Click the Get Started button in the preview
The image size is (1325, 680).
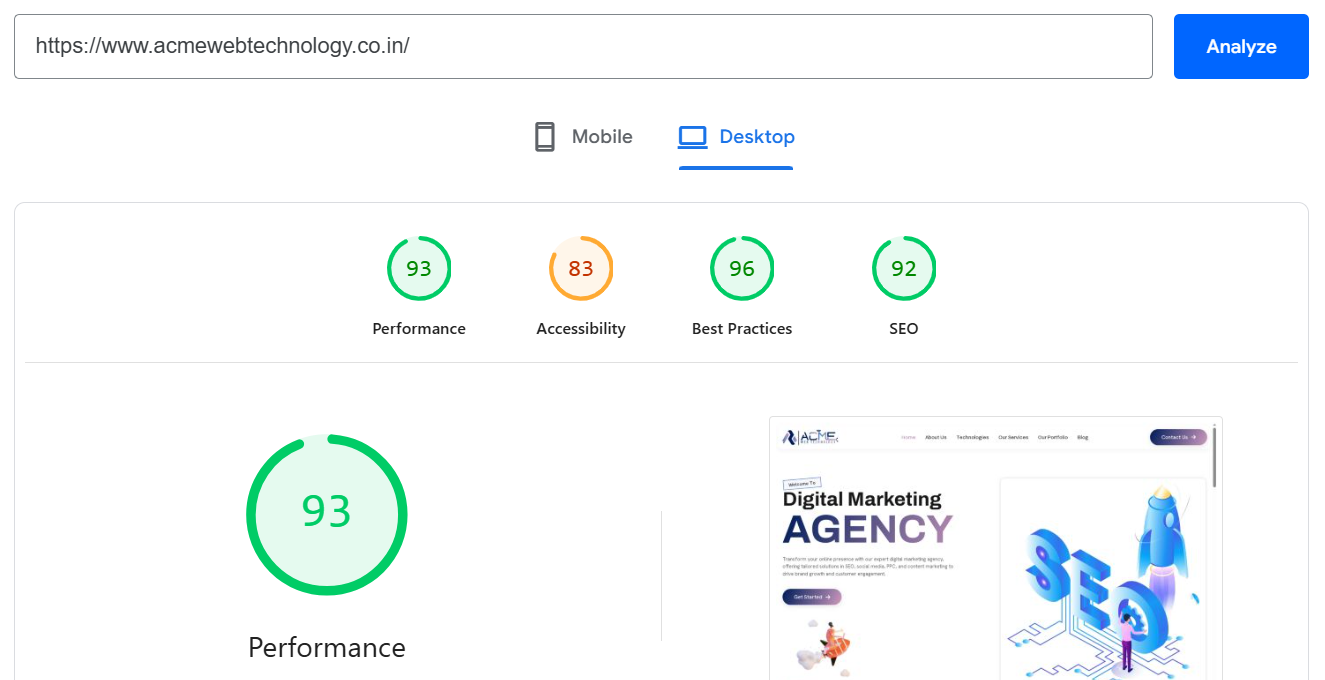coord(812,596)
